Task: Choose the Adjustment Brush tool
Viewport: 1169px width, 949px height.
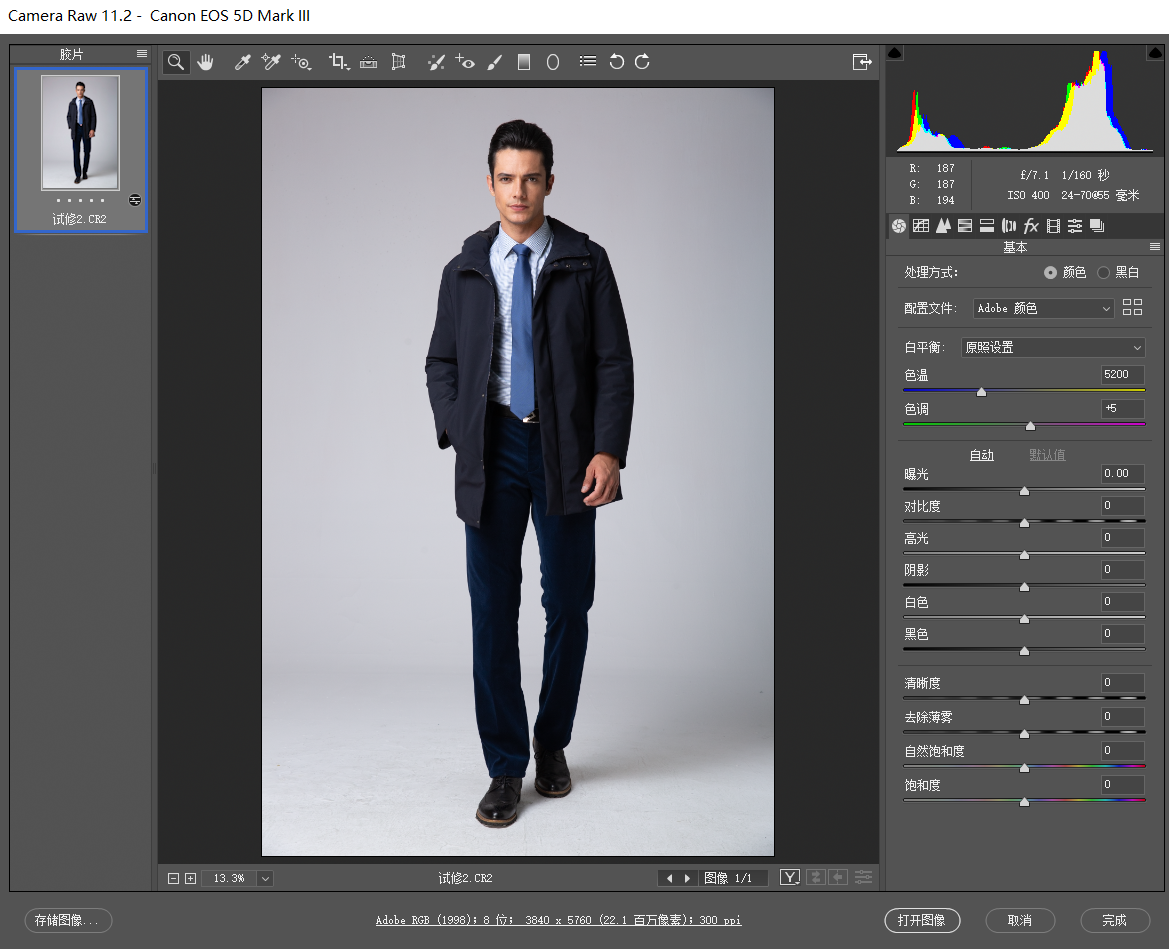Action: (x=494, y=62)
